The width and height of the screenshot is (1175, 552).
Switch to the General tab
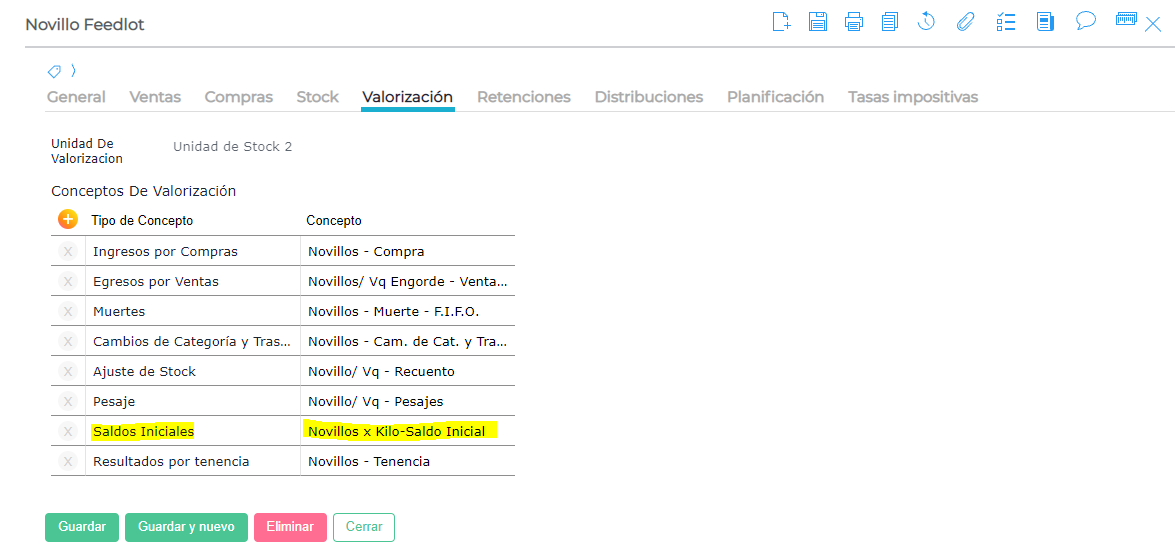coord(76,97)
